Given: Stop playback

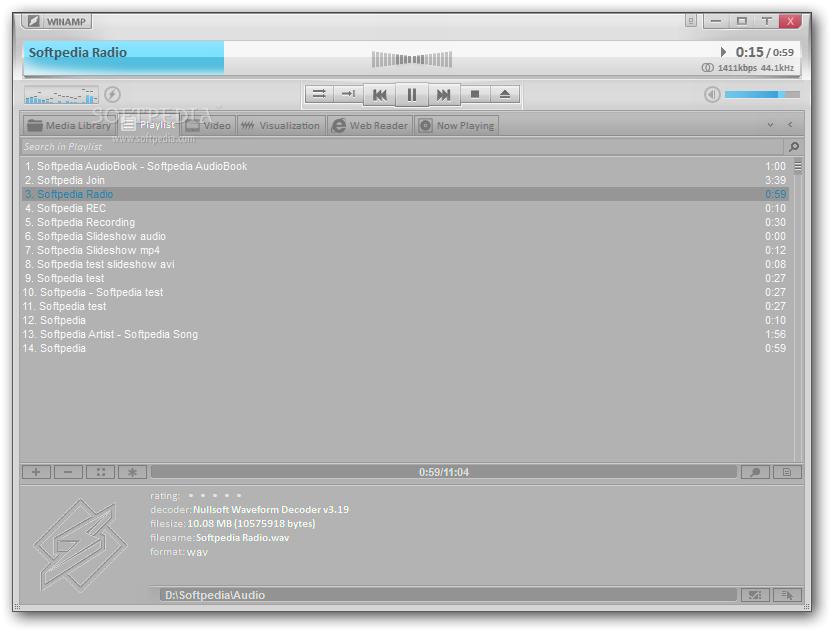Looking at the screenshot, I should pos(475,94).
